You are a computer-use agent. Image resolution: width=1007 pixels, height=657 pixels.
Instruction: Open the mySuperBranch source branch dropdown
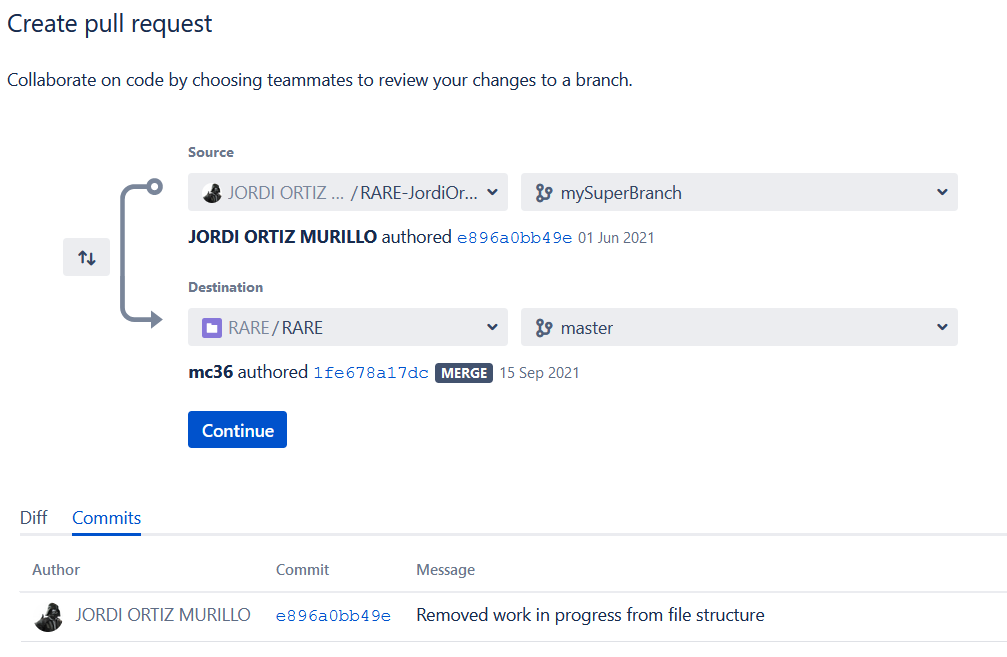point(739,193)
